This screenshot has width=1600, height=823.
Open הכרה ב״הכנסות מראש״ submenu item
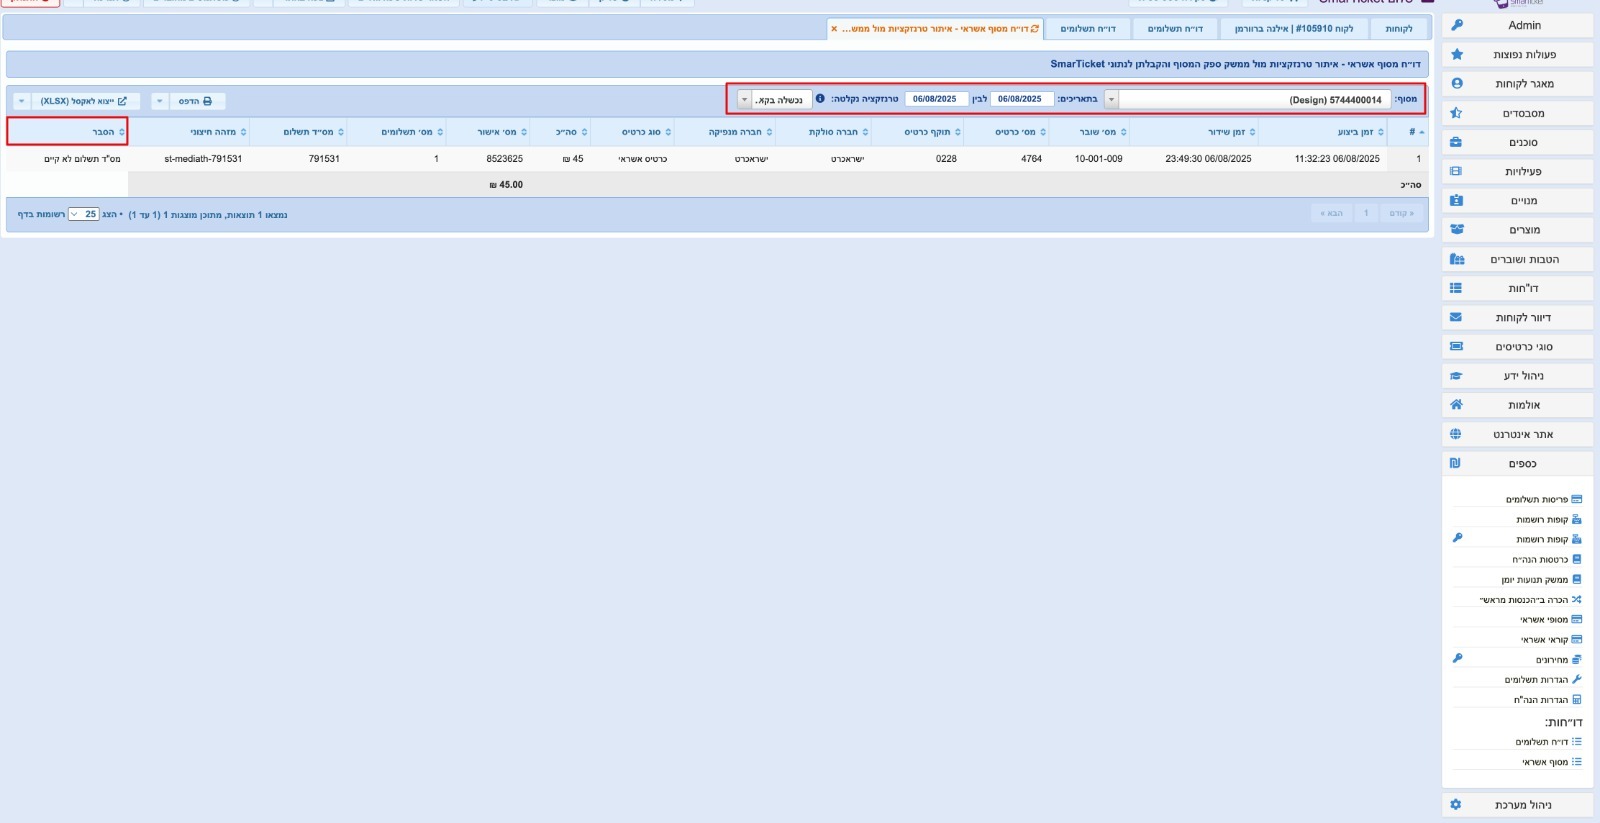pos(1531,599)
